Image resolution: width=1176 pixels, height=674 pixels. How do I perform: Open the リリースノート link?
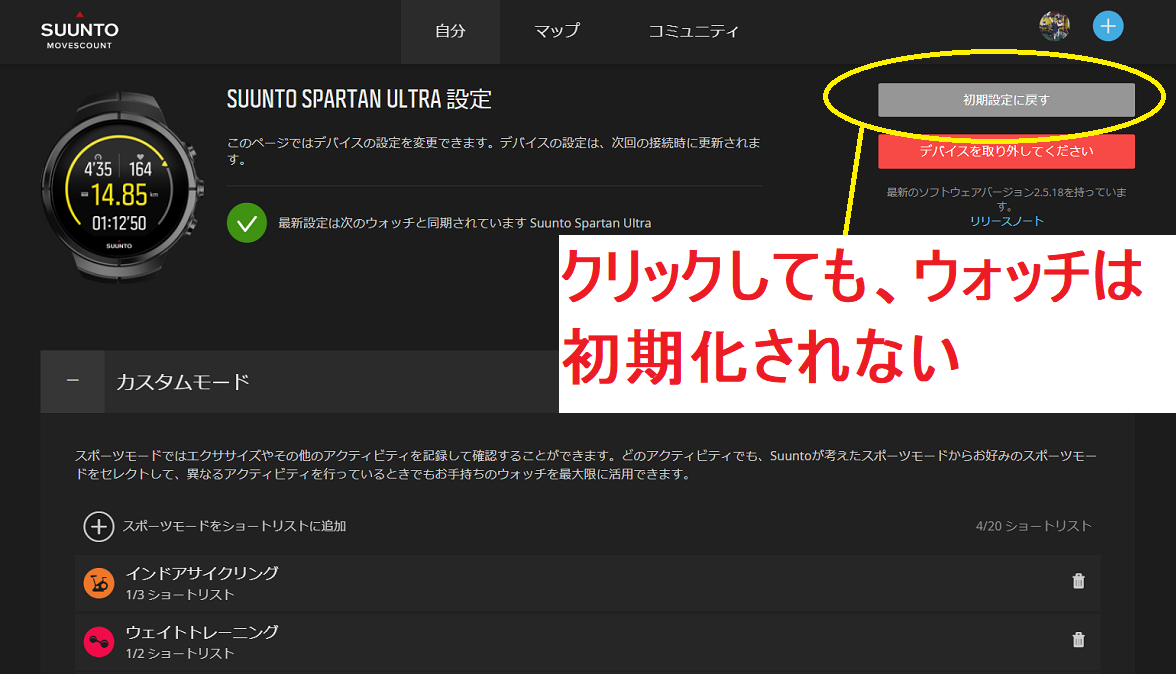(x=1006, y=221)
